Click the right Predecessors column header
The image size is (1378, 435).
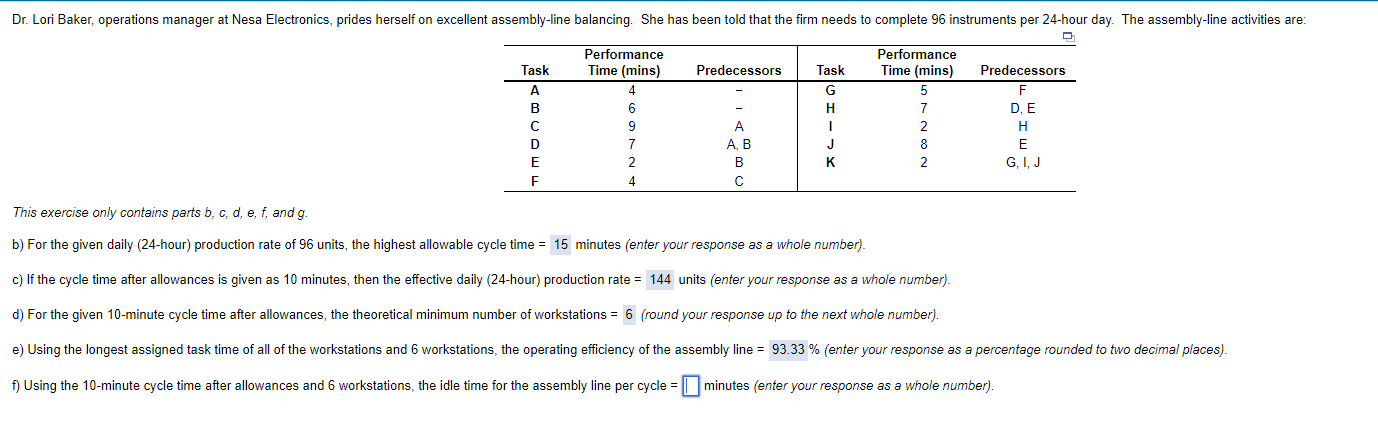(x=1022, y=70)
